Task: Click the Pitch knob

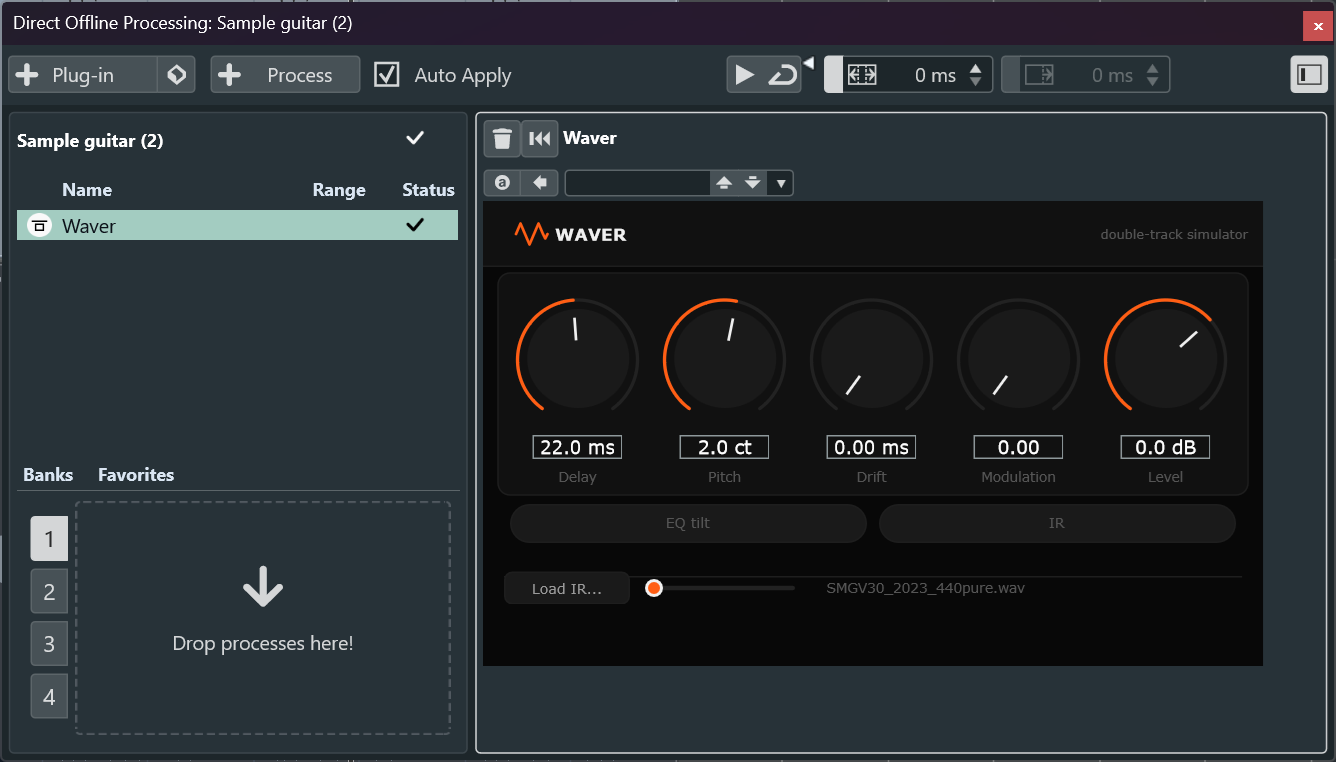Action: pos(724,358)
